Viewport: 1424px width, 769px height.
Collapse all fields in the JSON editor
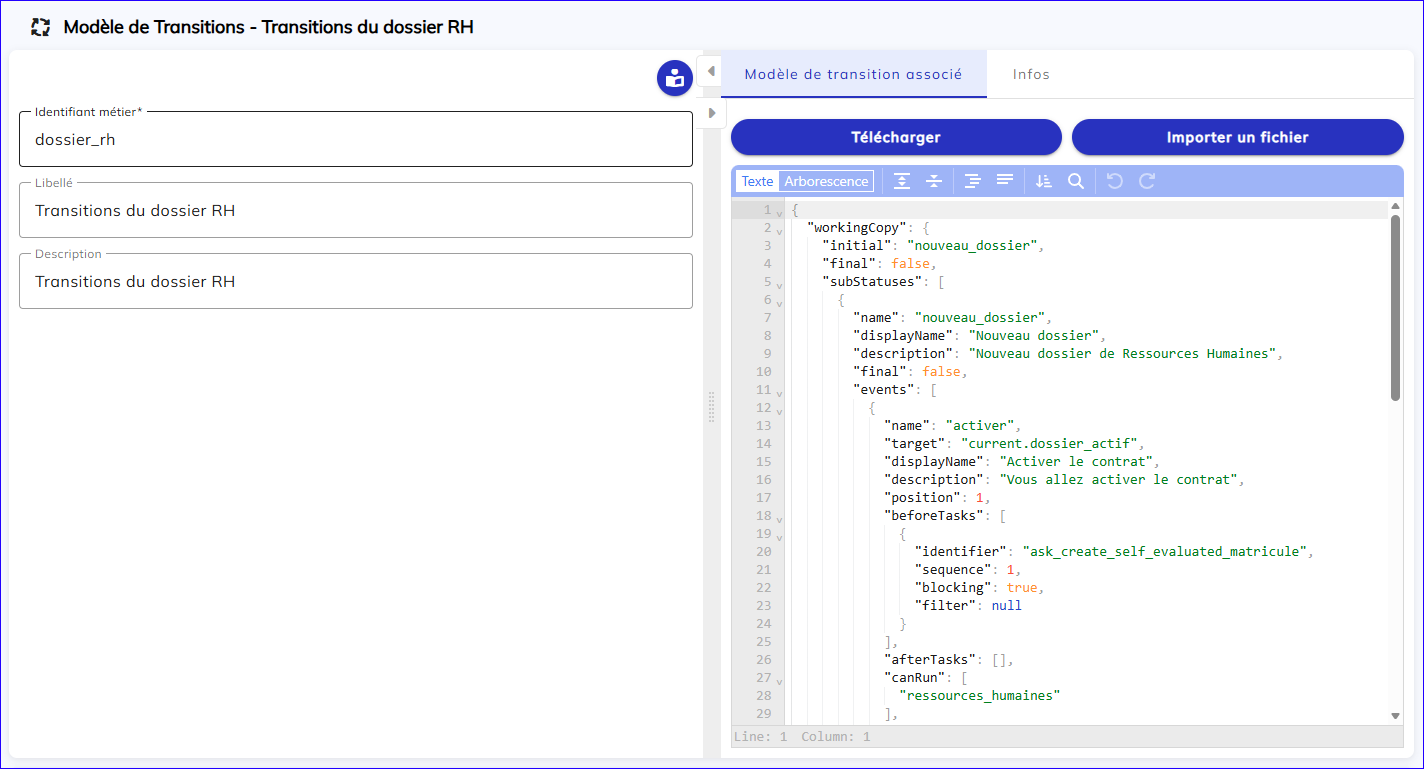pyautogui.click(x=934, y=181)
